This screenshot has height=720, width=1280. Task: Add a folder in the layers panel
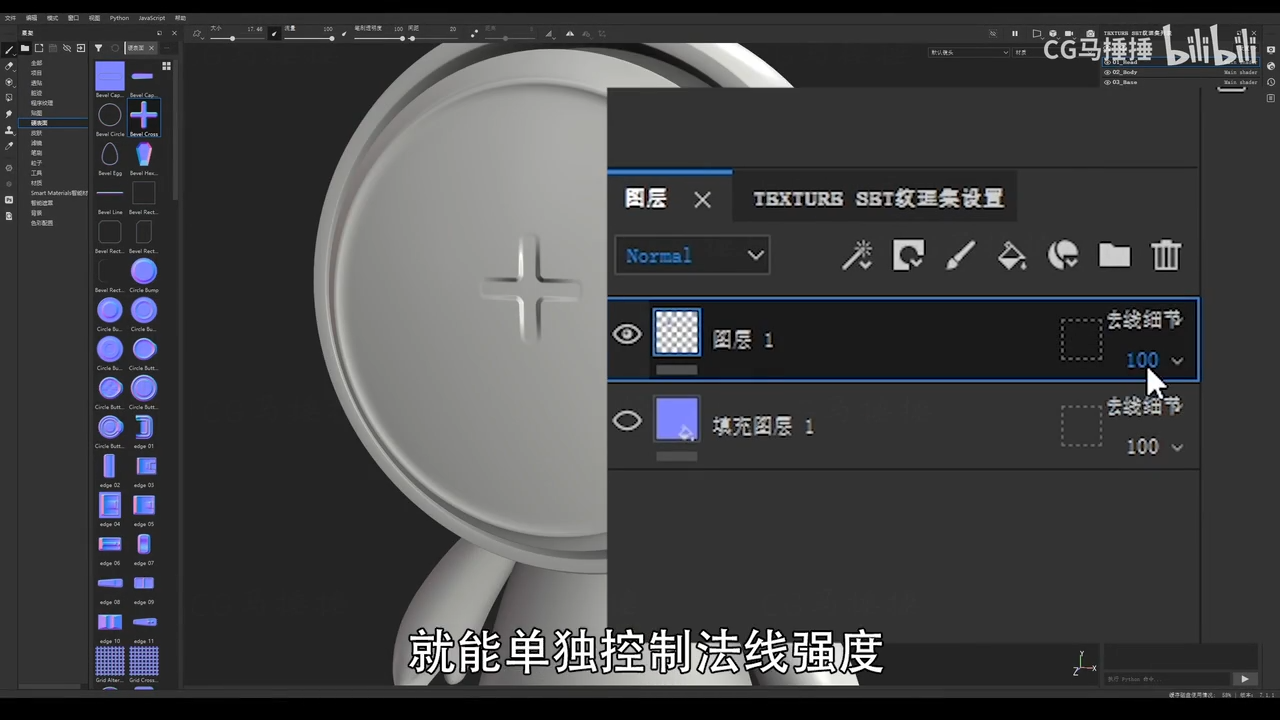pyautogui.click(x=1114, y=255)
